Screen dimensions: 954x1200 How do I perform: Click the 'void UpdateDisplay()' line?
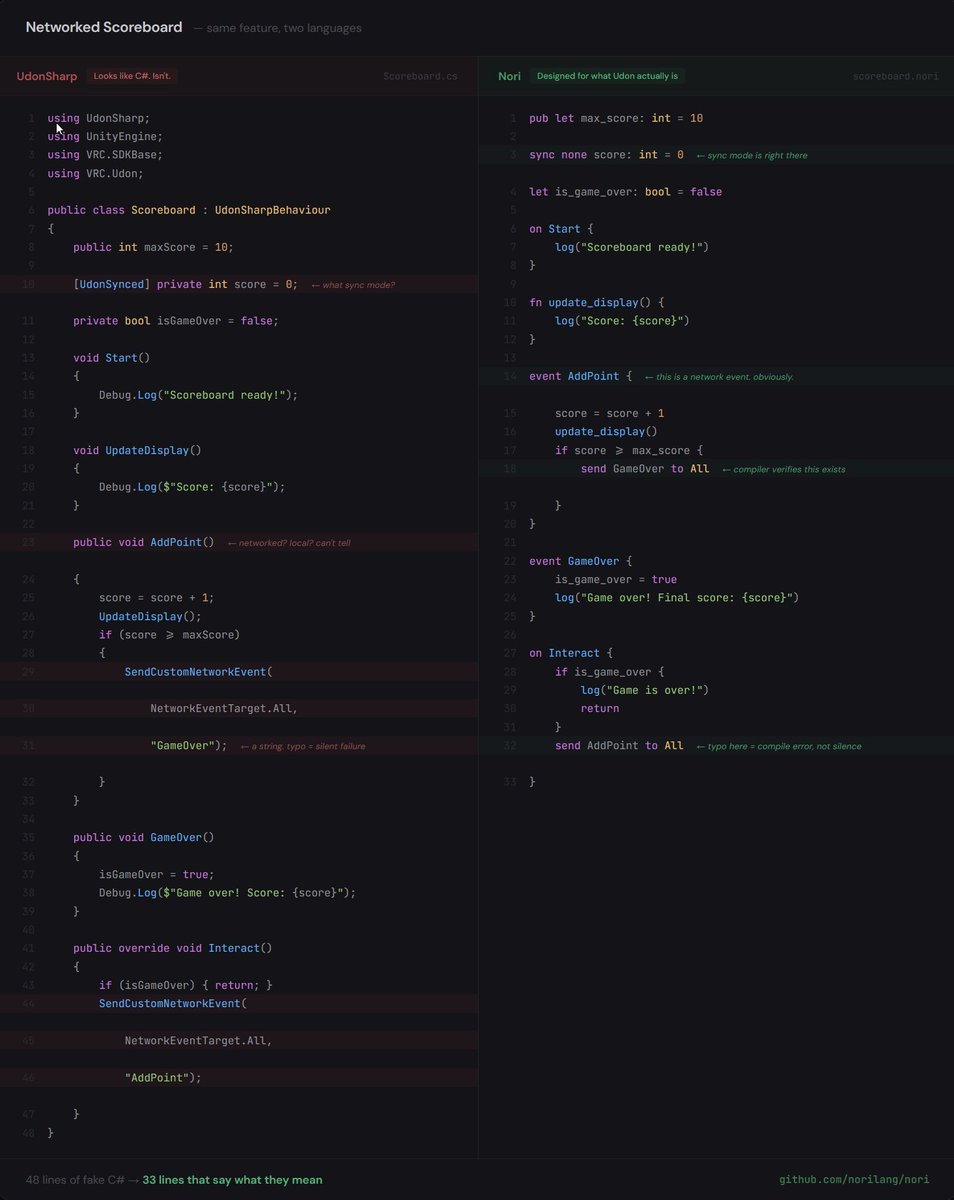point(137,450)
